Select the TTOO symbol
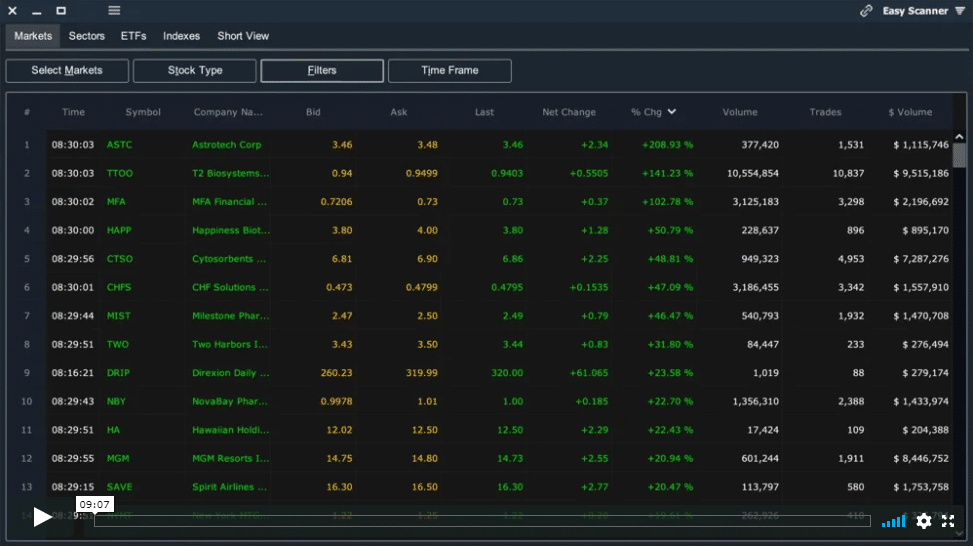This screenshot has height=546, width=973. click(120, 173)
